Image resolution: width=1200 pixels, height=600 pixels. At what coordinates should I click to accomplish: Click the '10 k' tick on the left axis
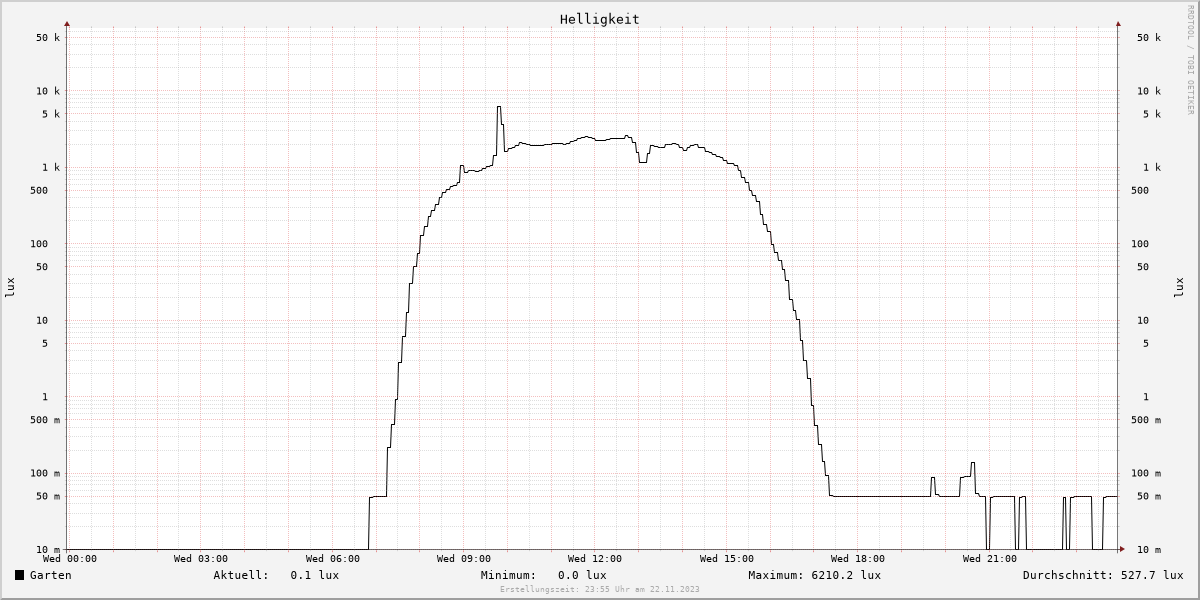[x=48, y=91]
